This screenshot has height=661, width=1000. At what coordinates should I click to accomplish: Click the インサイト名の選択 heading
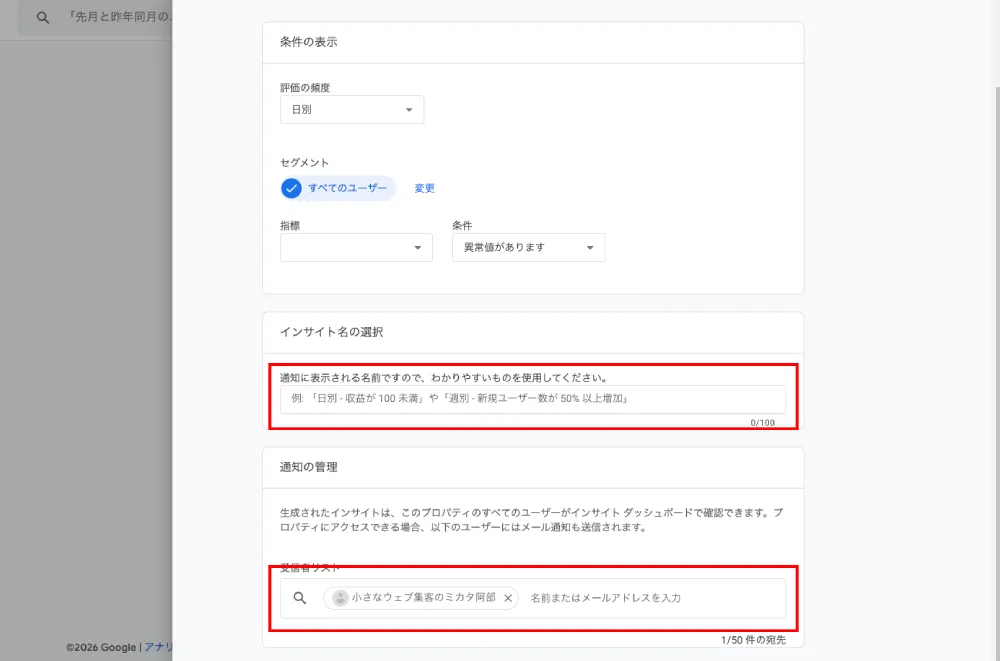pos(332,332)
